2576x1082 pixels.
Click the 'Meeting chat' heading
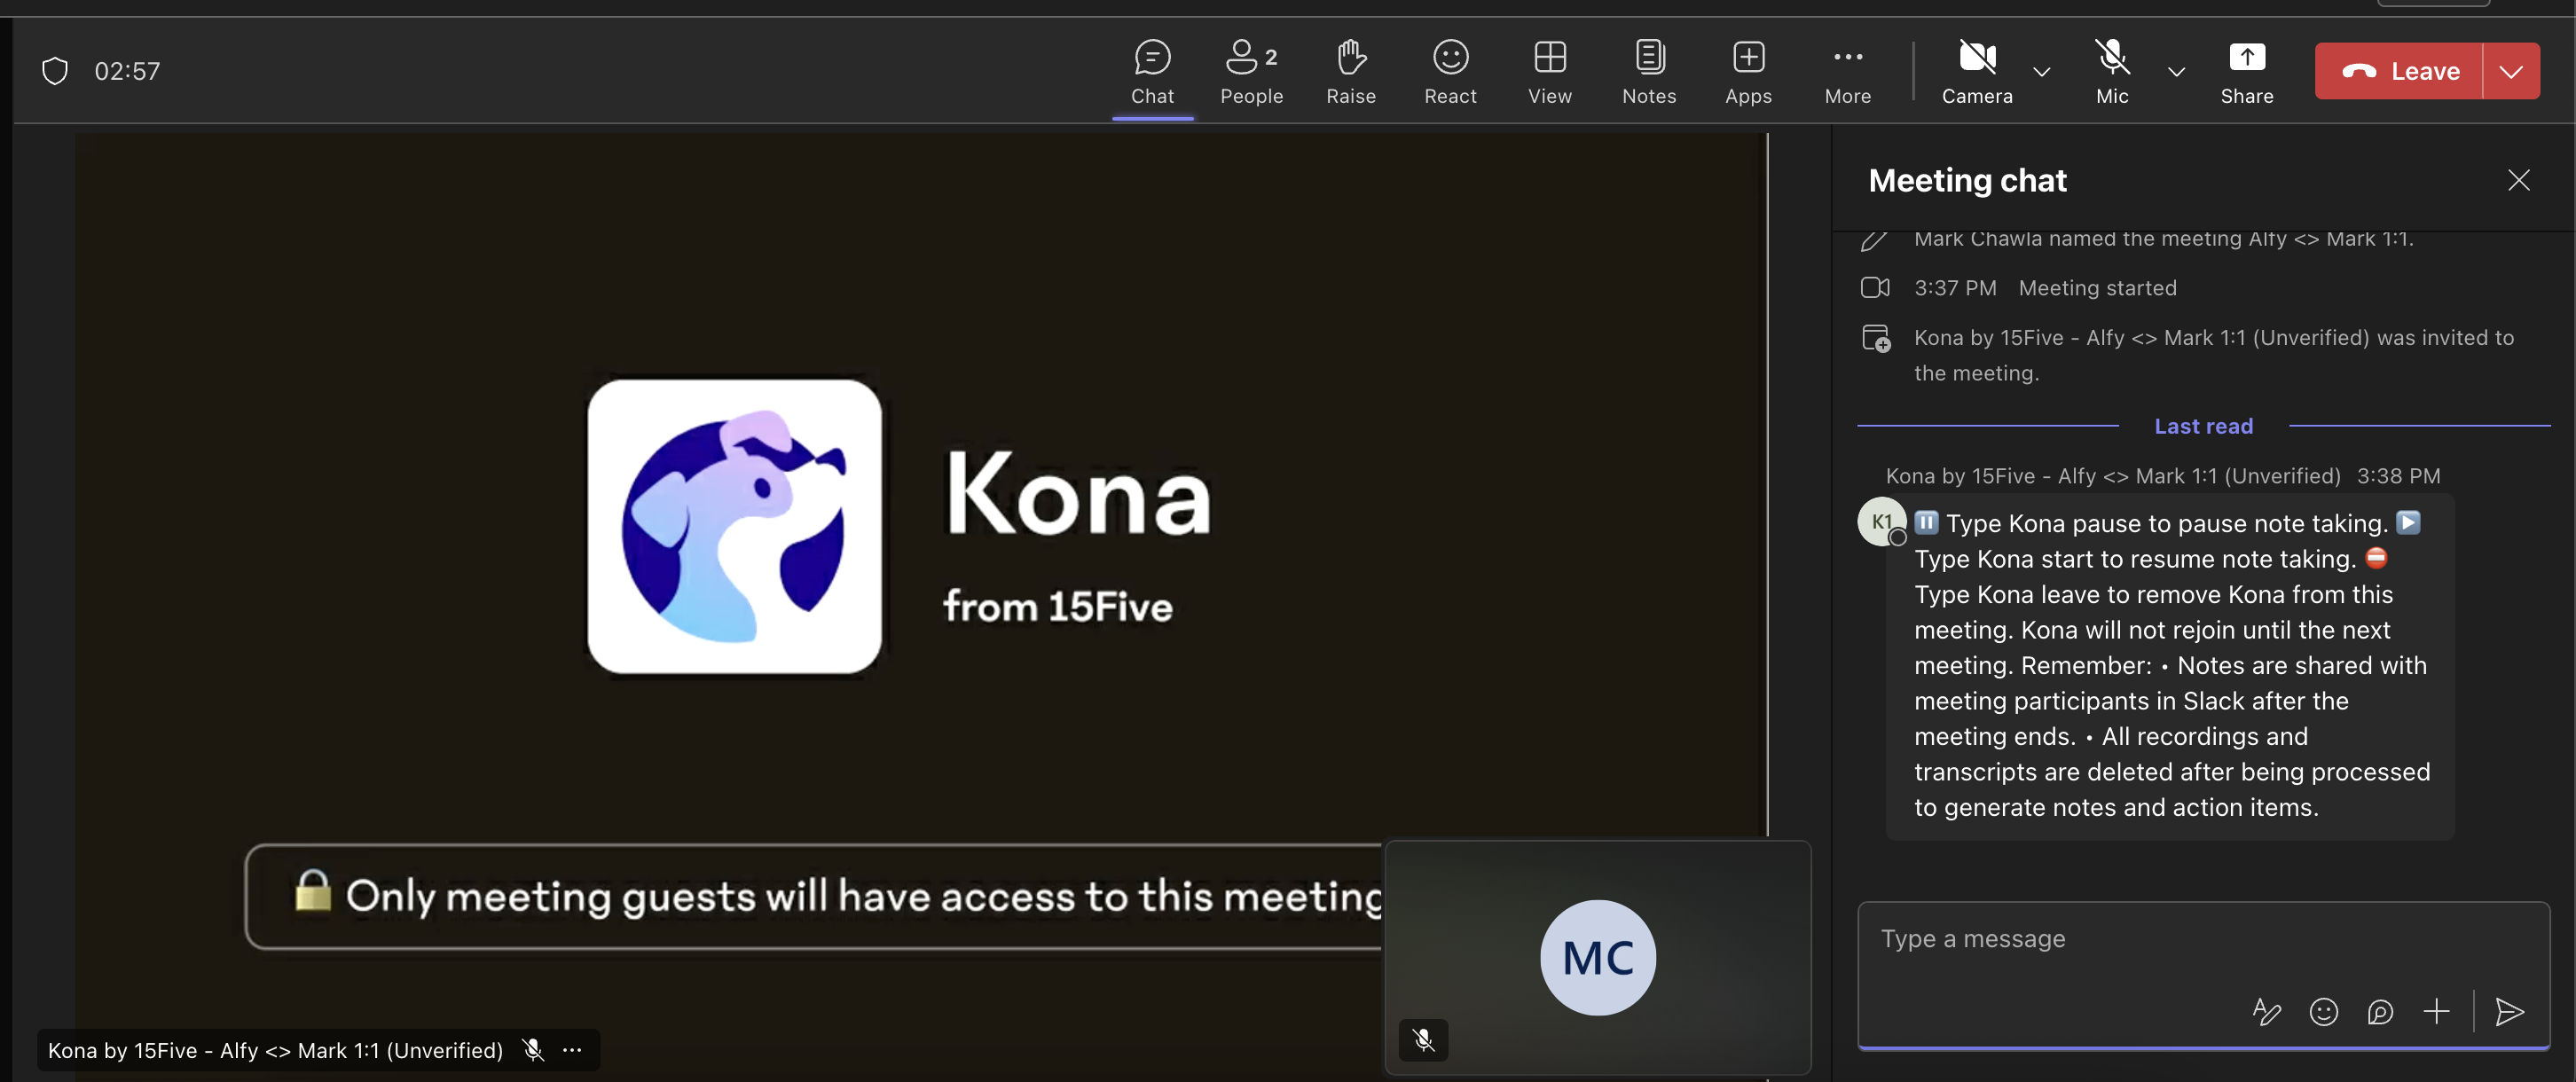[x=1967, y=180]
